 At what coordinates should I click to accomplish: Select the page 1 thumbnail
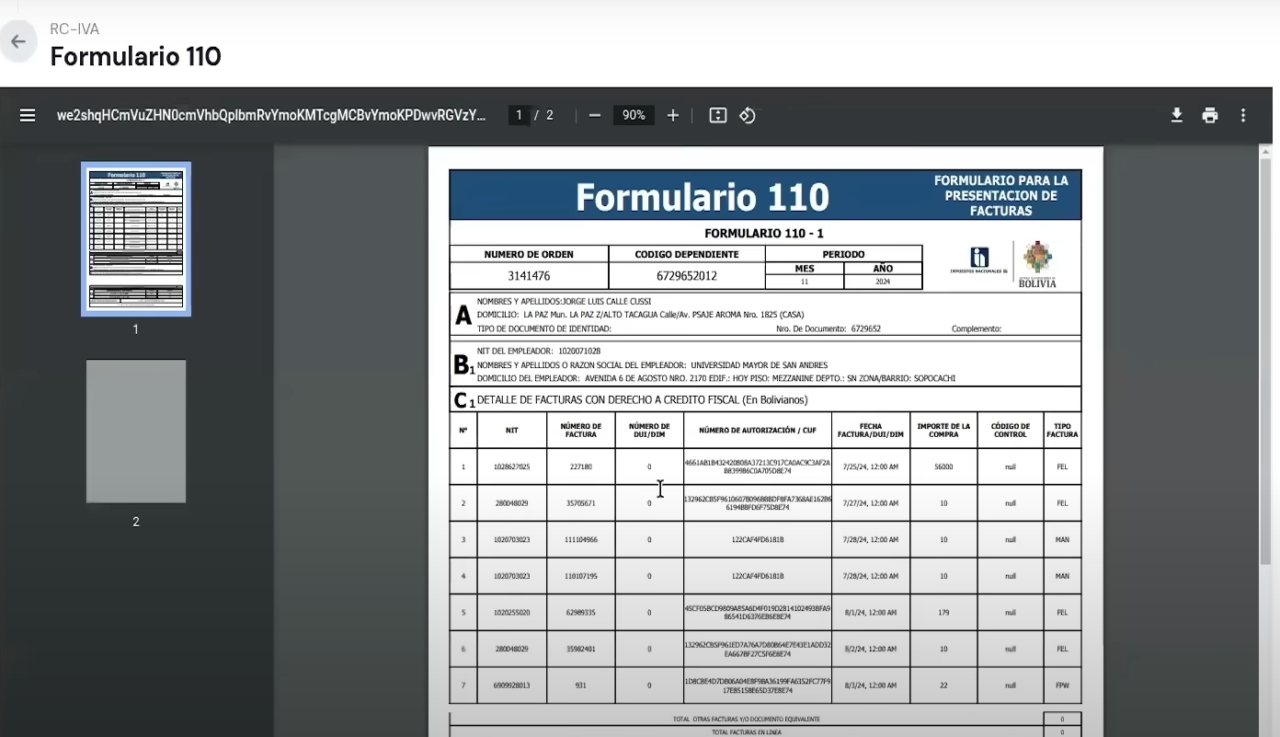pyautogui.click(x=135, y=238)
